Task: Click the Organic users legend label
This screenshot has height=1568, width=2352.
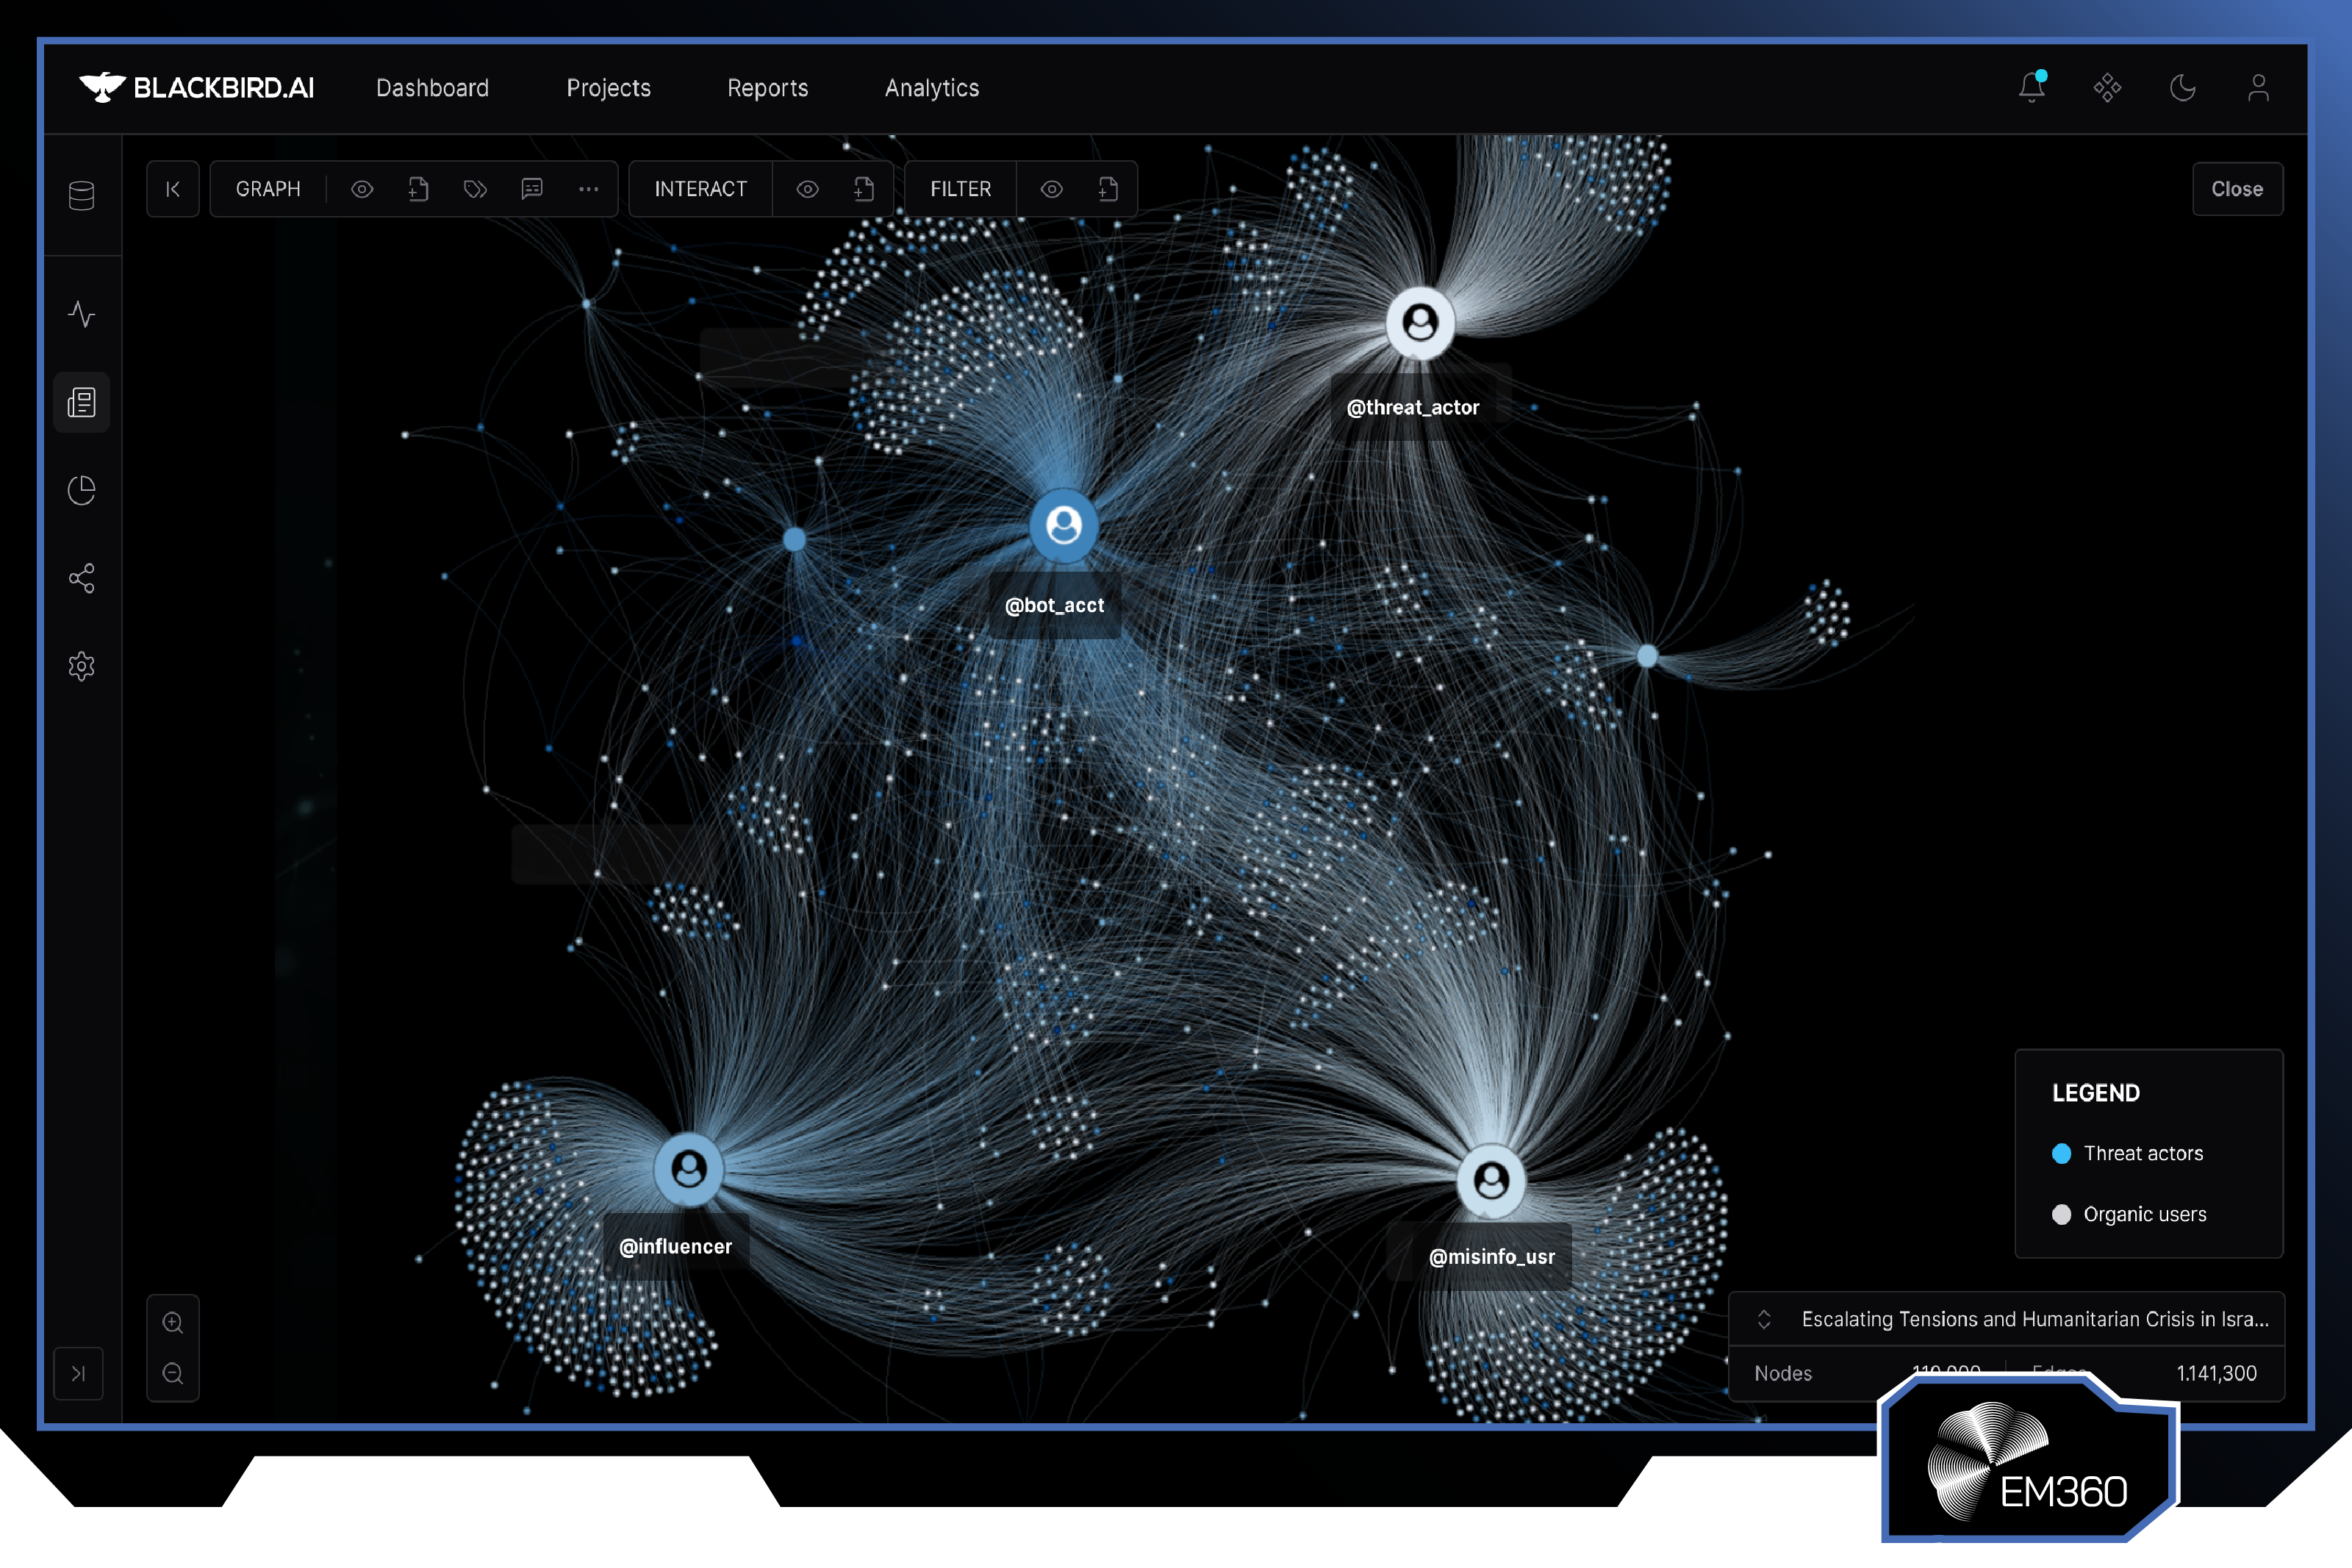Action: click(2145, 1214)
